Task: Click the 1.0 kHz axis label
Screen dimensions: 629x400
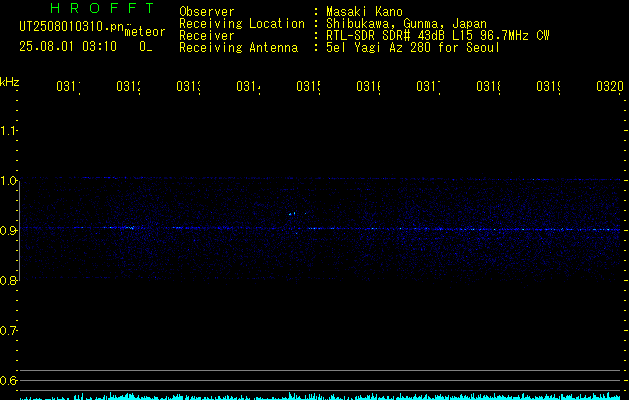Action: point(8,181)
